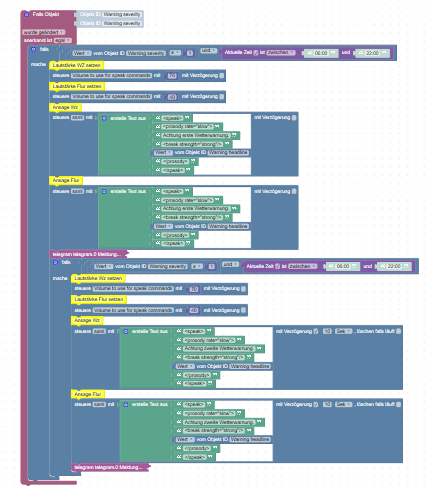
Task: Select the Lautstärke WZ setzen comment in outer block
Action: [77, 65]
